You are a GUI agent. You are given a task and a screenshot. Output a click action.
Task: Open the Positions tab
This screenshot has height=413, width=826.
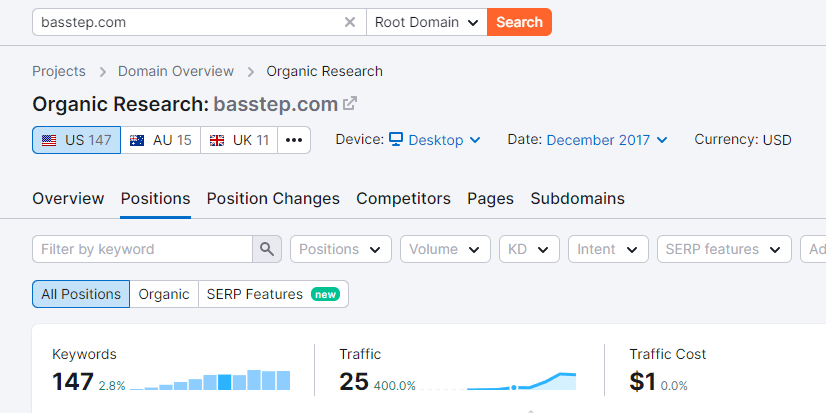pyautogui.click(x=155, y=199)
